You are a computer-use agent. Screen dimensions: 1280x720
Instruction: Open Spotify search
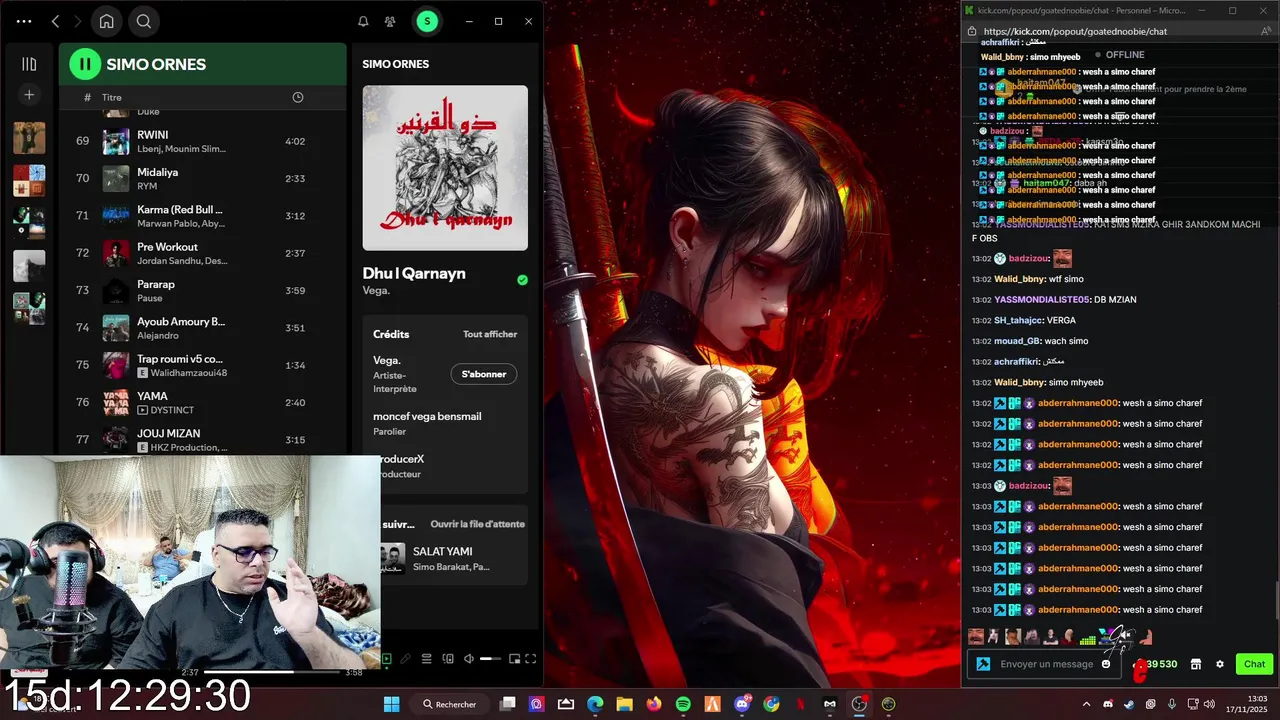point(144,21)
